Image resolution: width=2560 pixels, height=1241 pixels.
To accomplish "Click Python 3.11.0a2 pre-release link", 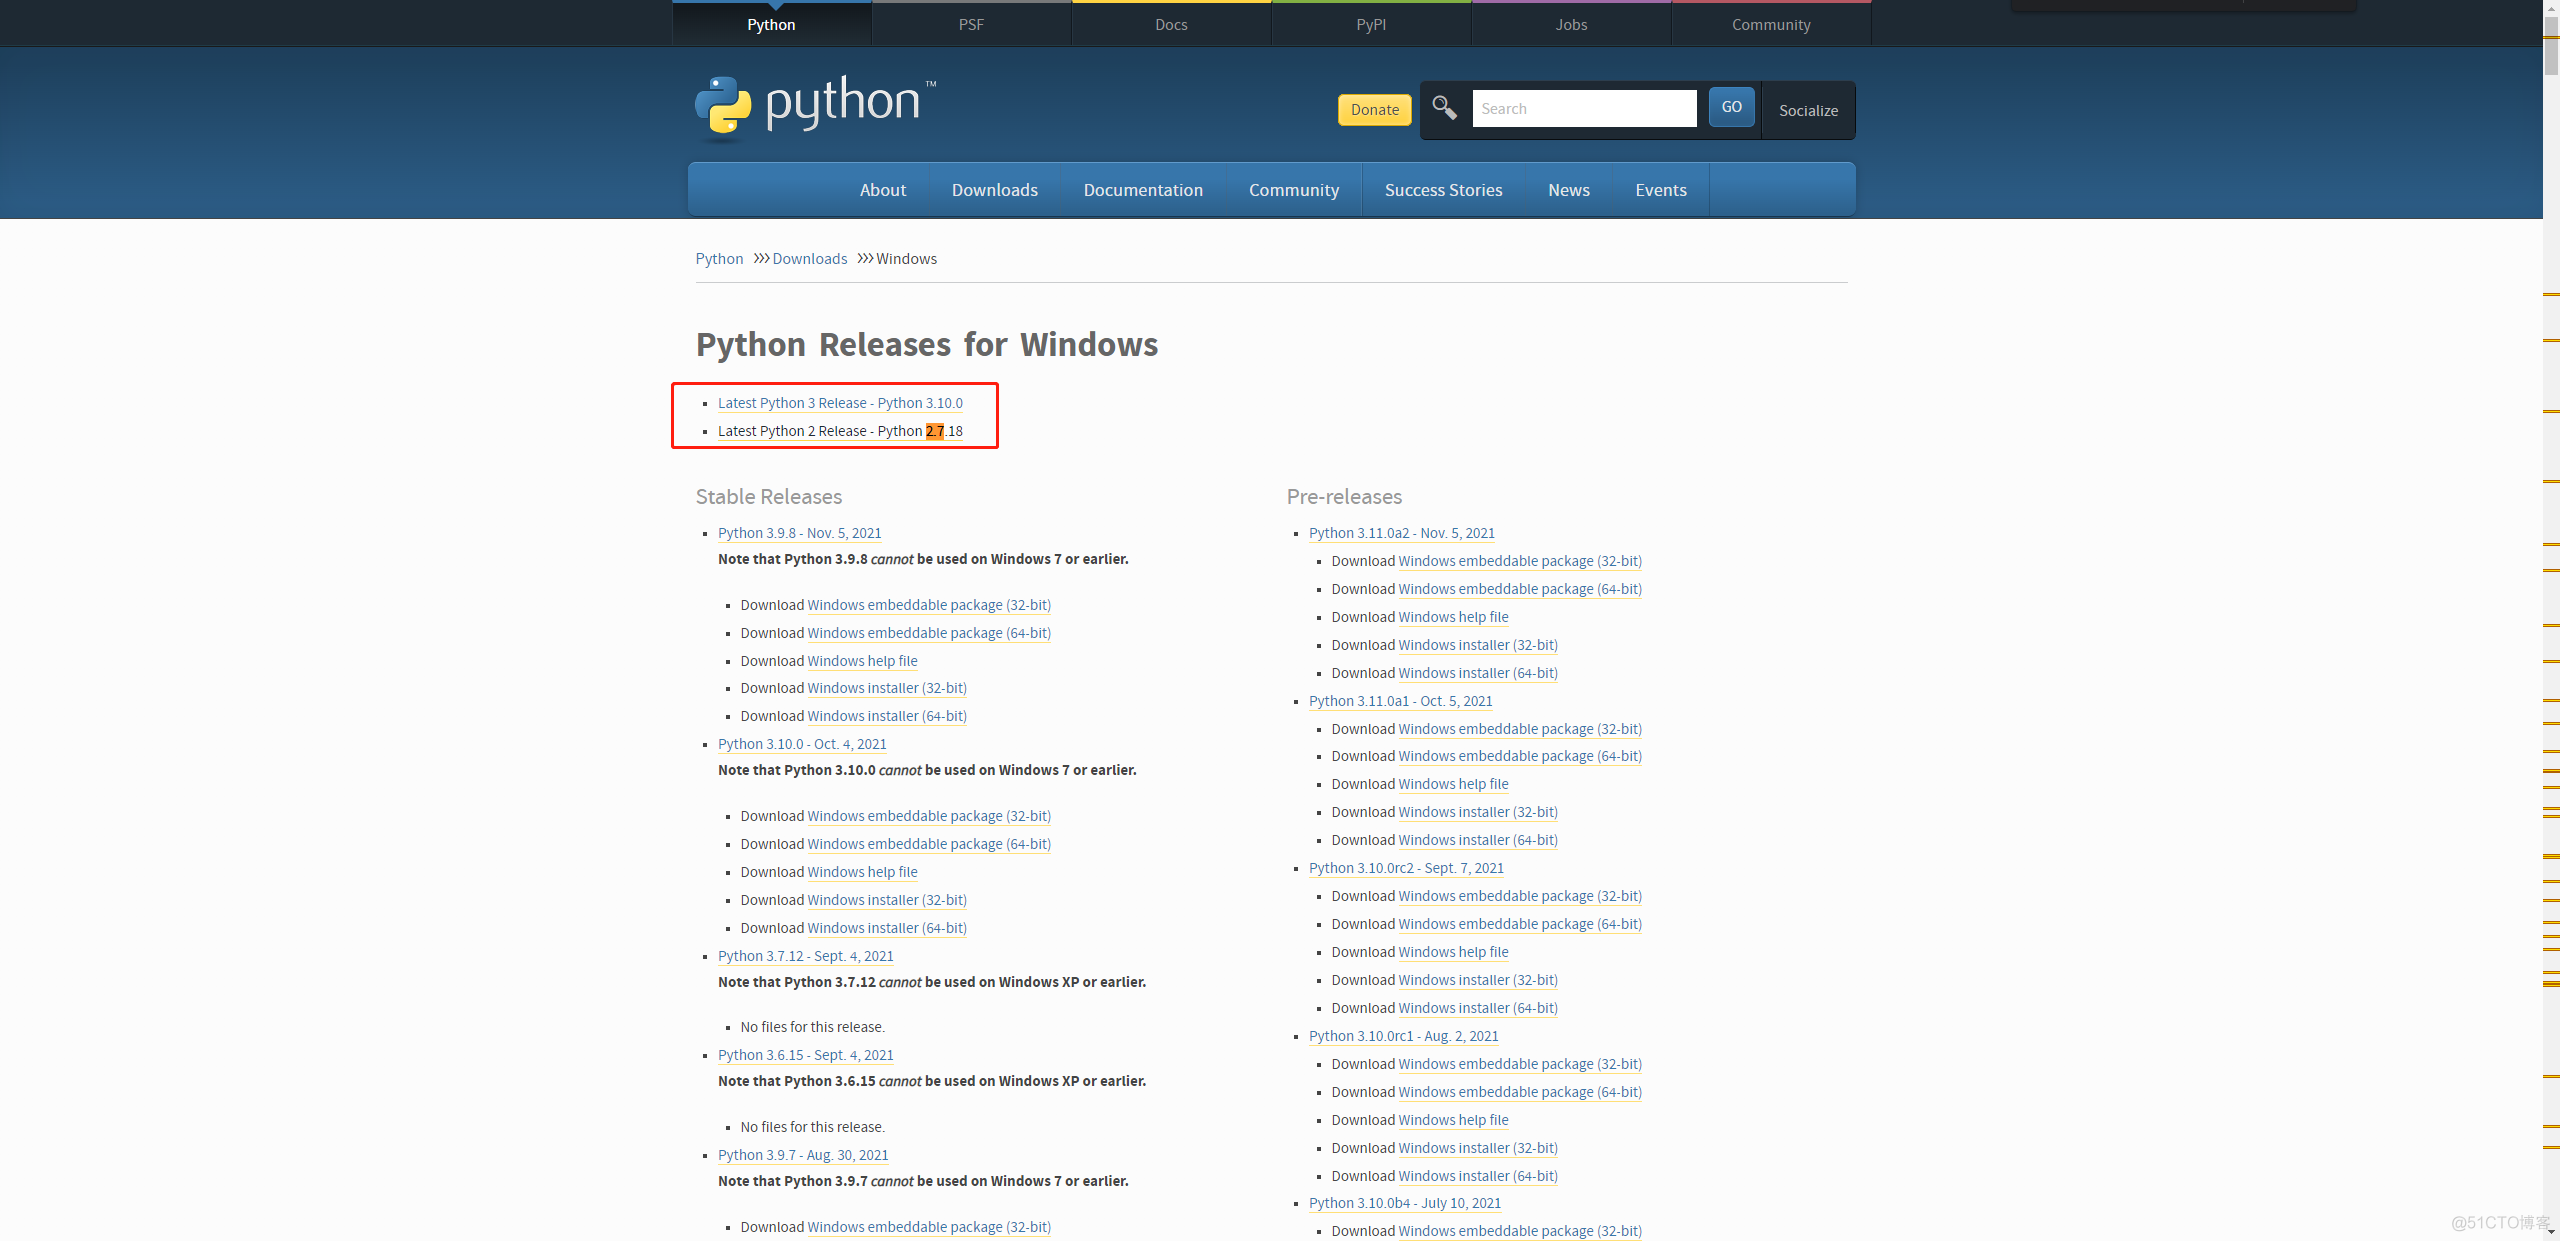I will coord(1401,531).
